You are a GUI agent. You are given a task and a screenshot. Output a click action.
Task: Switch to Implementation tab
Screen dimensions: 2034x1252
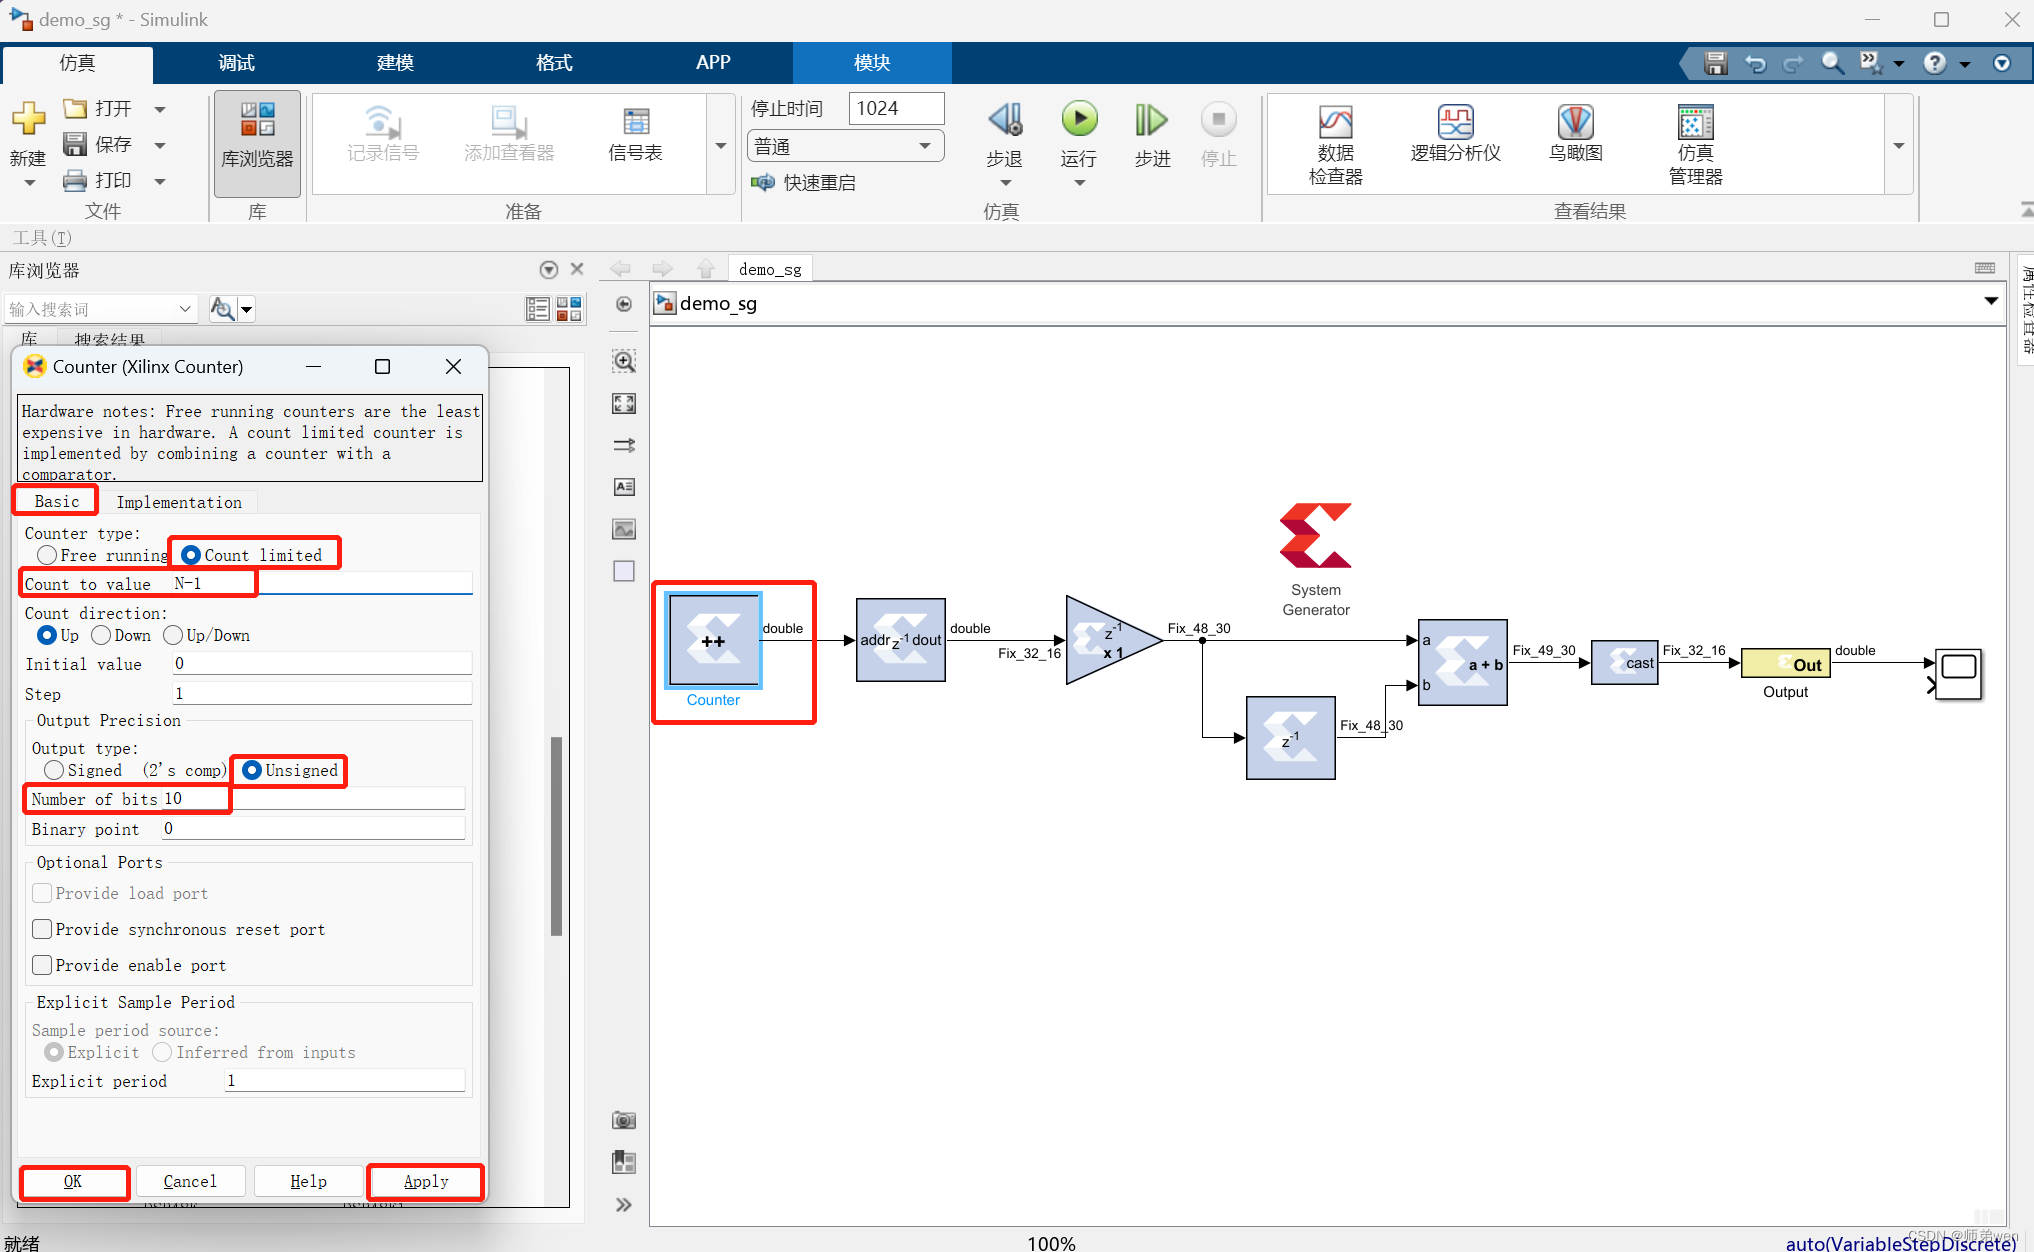177,503
